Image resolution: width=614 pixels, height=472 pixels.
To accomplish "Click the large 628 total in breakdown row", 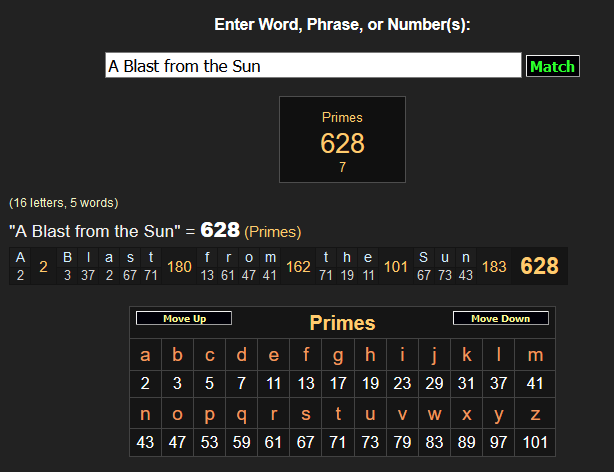I will pos(539,267).
